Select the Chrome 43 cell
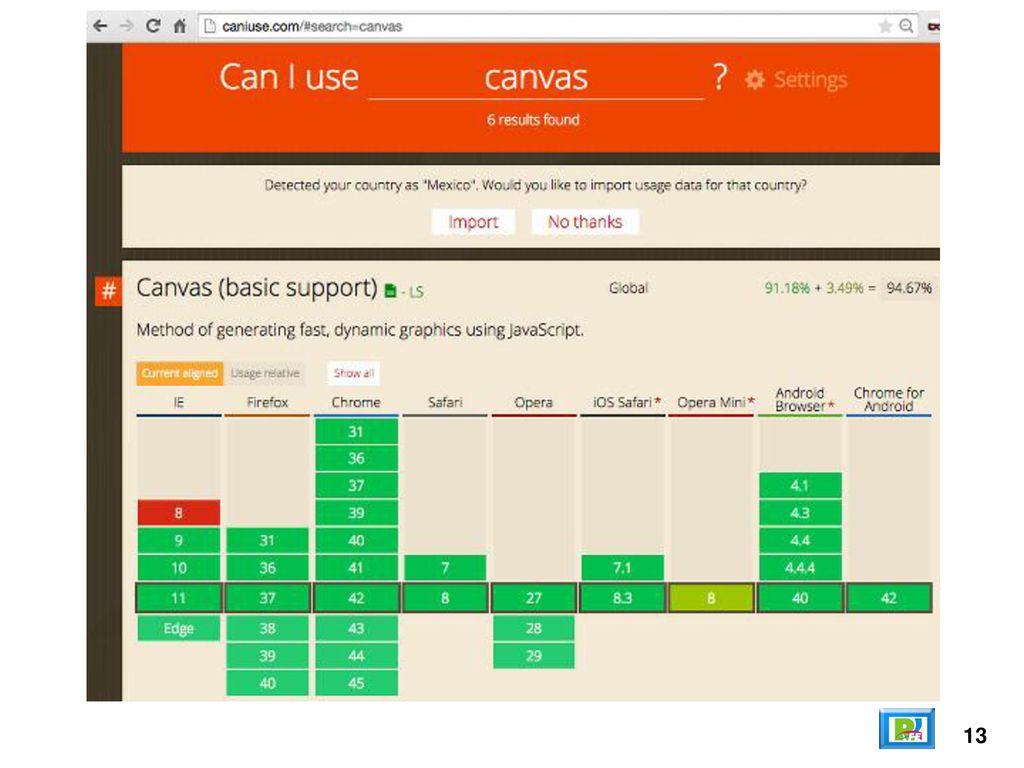 [357, 628]
